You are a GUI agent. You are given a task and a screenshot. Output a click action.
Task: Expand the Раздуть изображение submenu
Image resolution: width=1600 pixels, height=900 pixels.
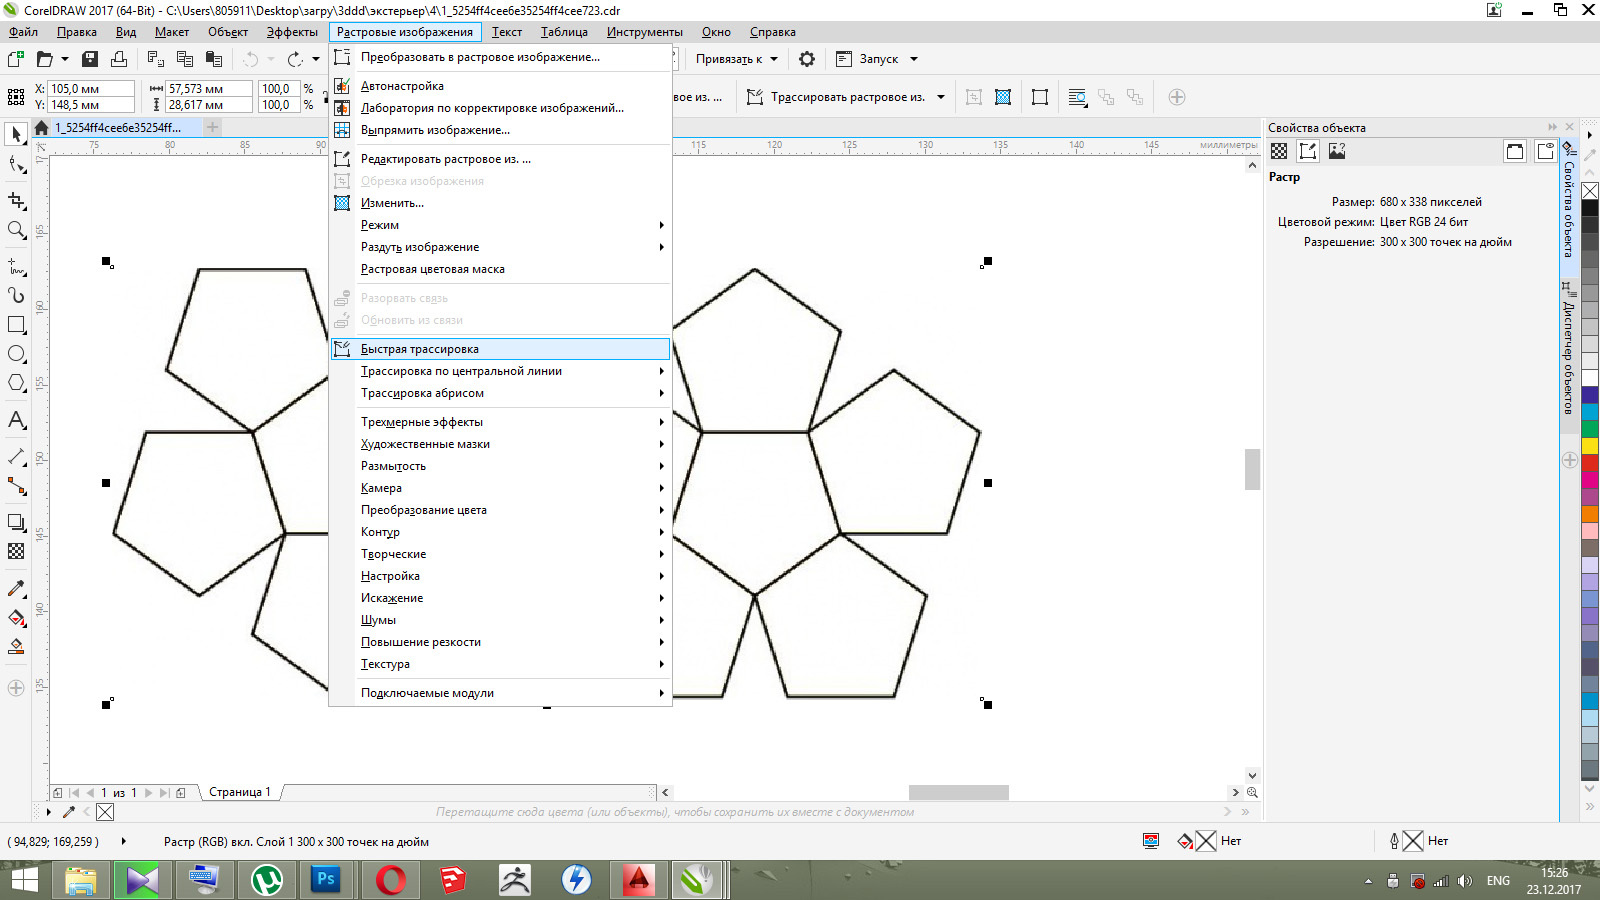tap(661, 247)
